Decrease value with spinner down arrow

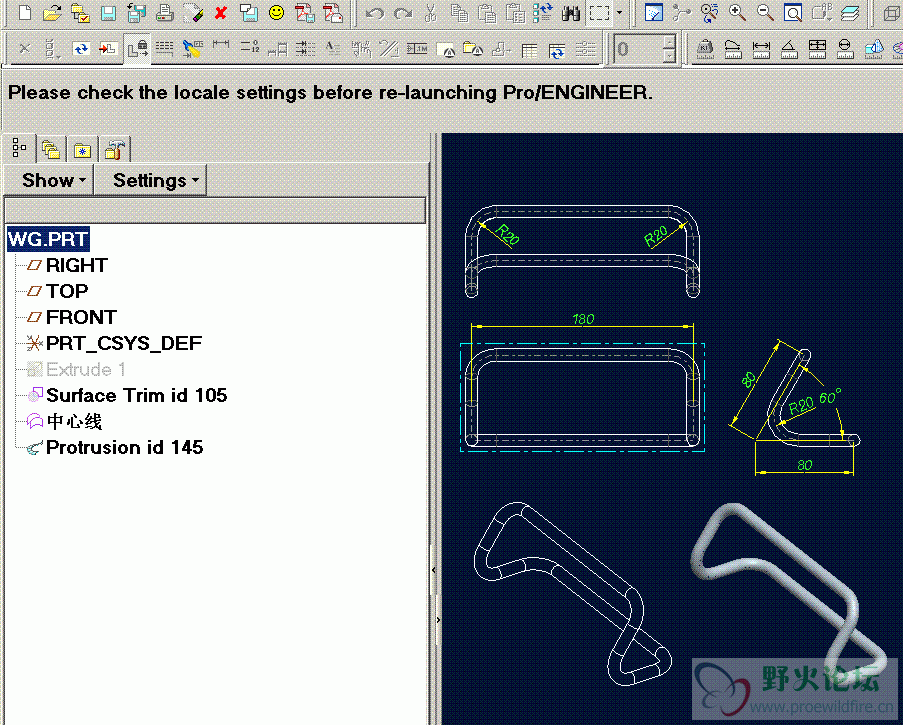coord(669,55)
